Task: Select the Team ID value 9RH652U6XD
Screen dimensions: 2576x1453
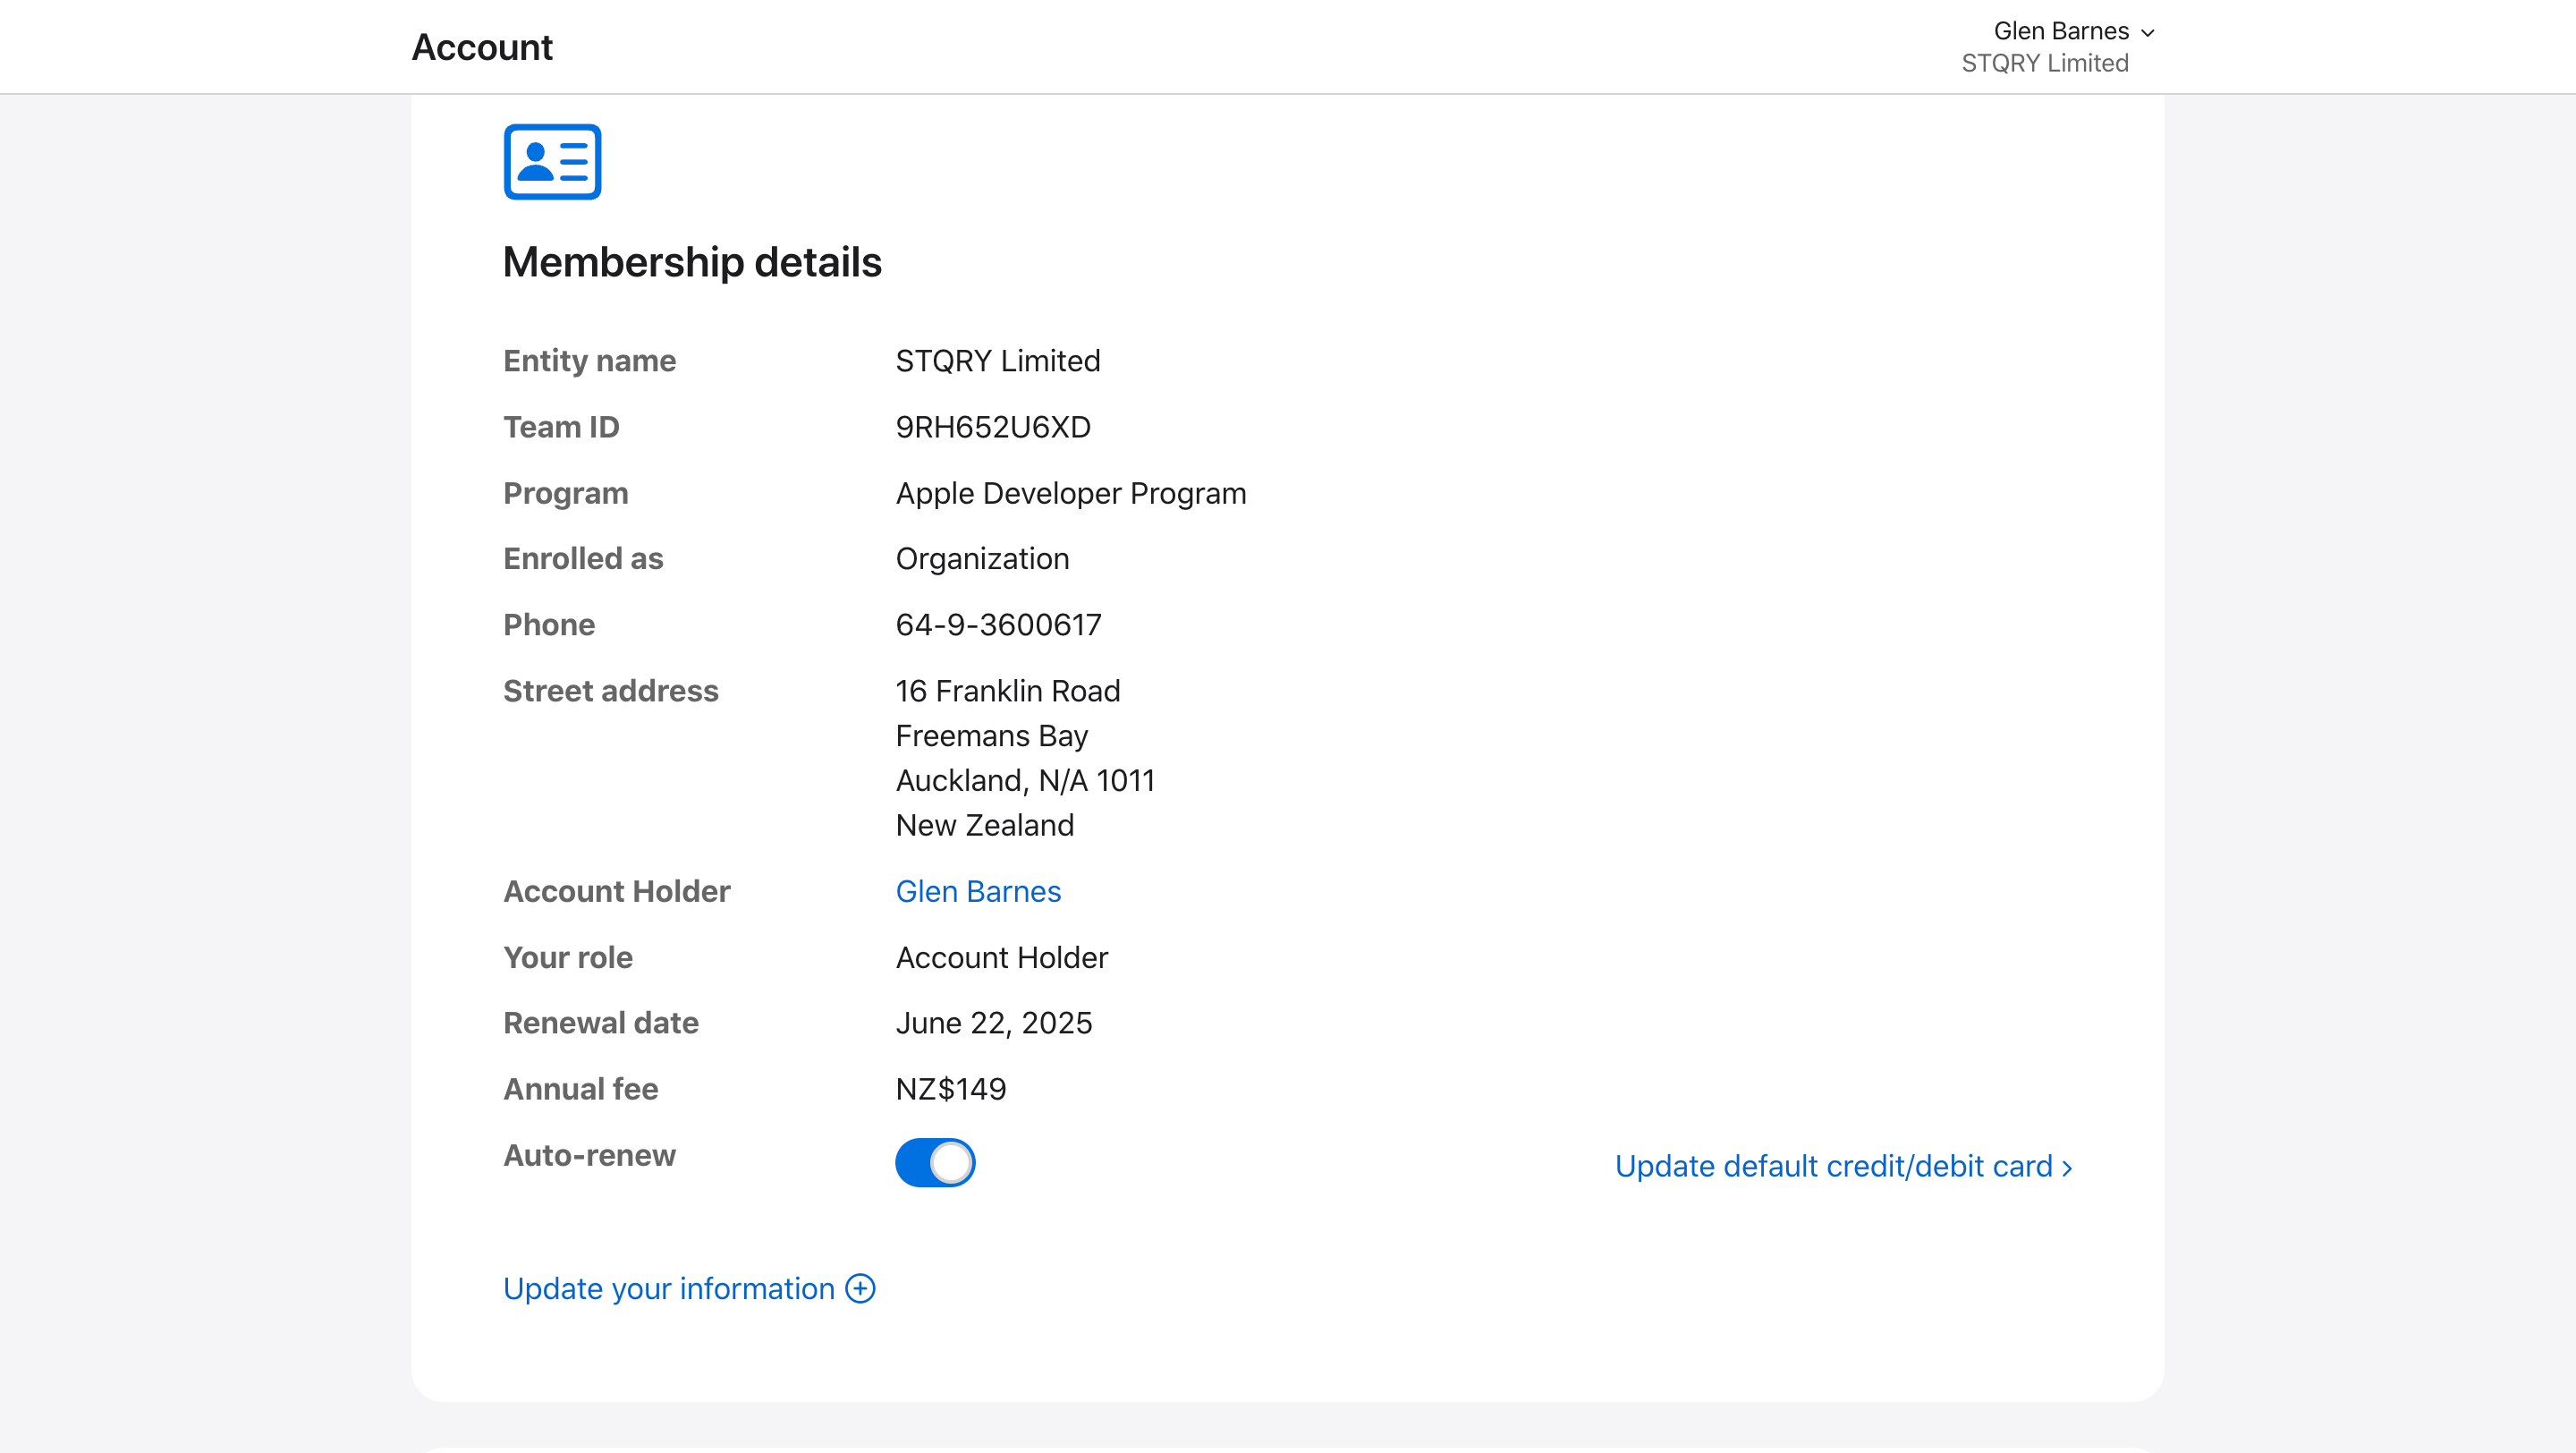Action: (x=992, y=427)
